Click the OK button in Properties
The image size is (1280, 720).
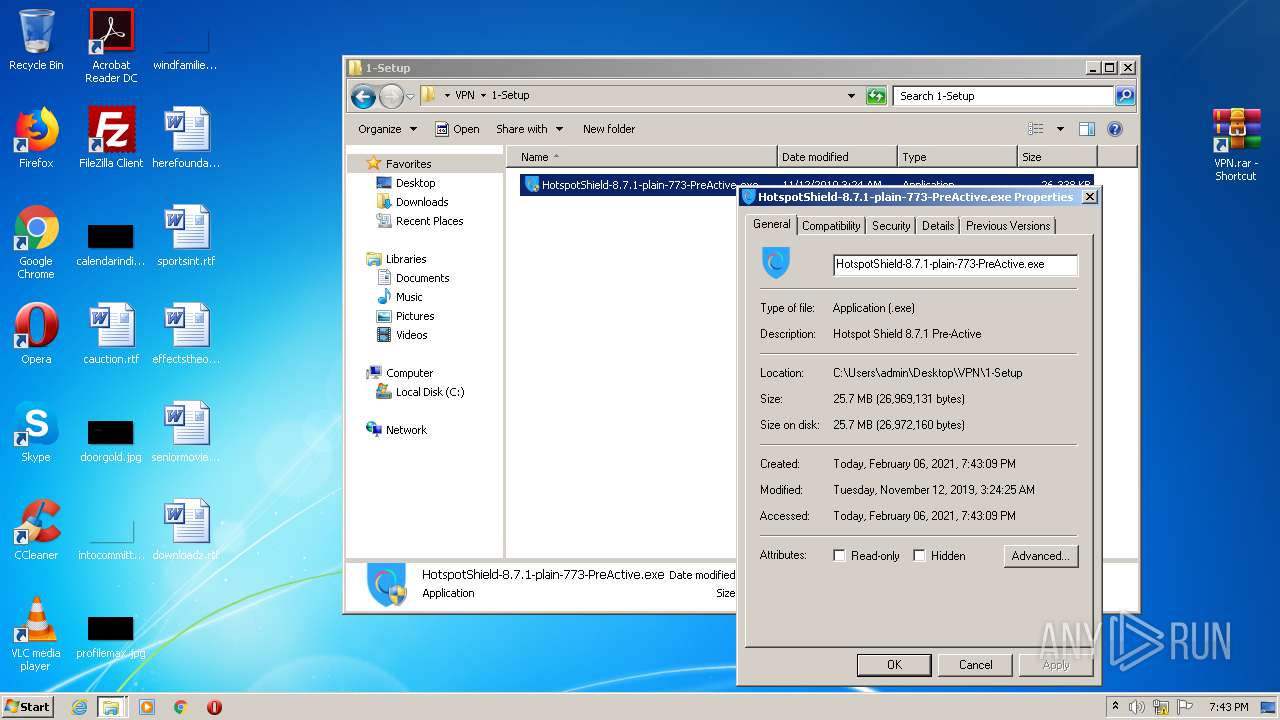tap(894, 665)
